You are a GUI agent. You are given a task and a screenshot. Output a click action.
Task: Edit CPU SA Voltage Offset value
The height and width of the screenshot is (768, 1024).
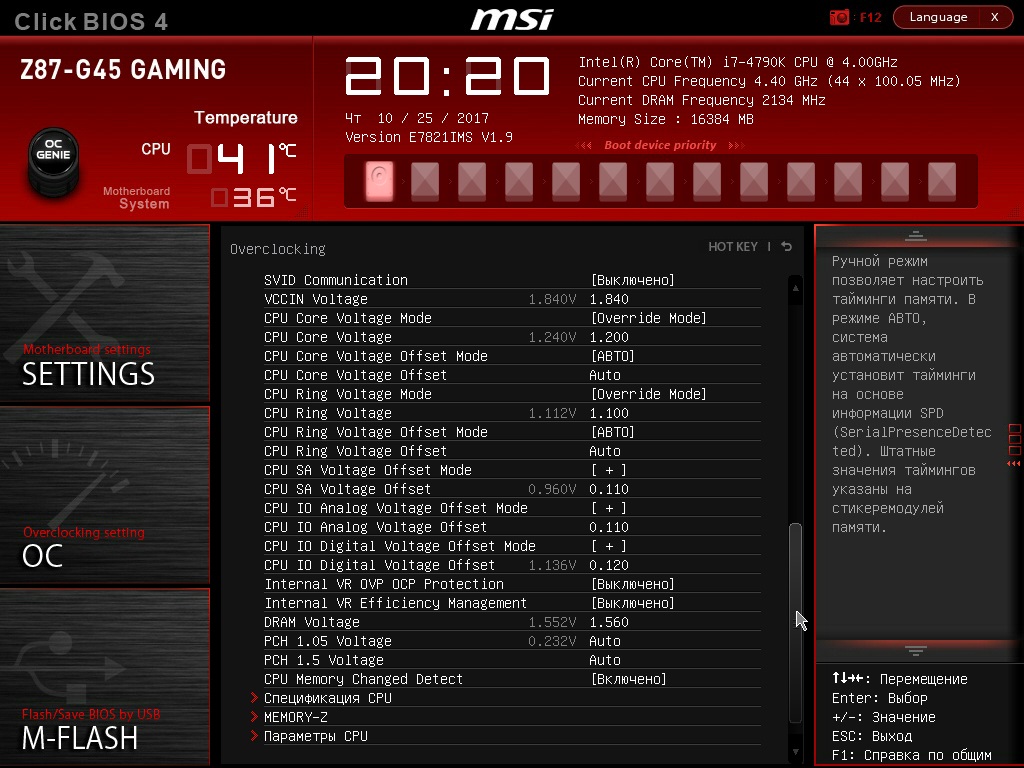coord(609,489)
